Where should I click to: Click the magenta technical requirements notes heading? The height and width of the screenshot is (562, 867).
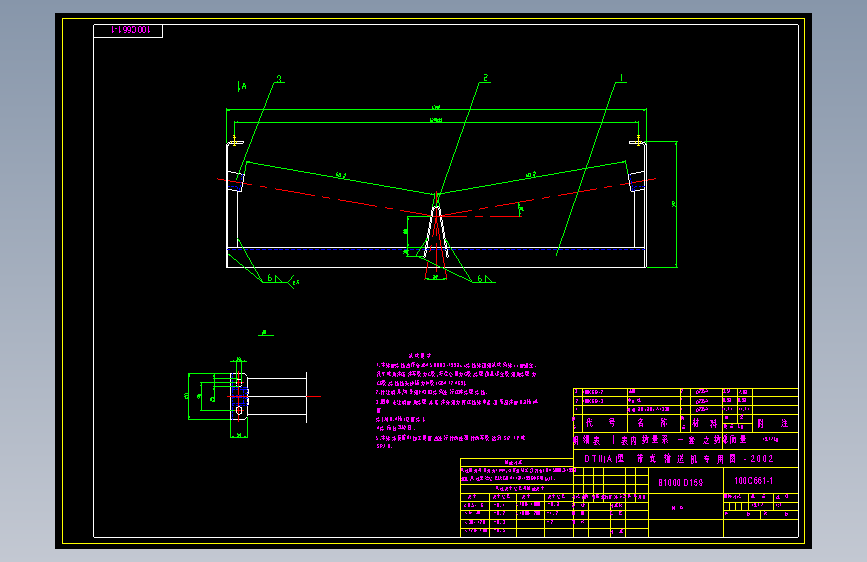tap(420, 356)
